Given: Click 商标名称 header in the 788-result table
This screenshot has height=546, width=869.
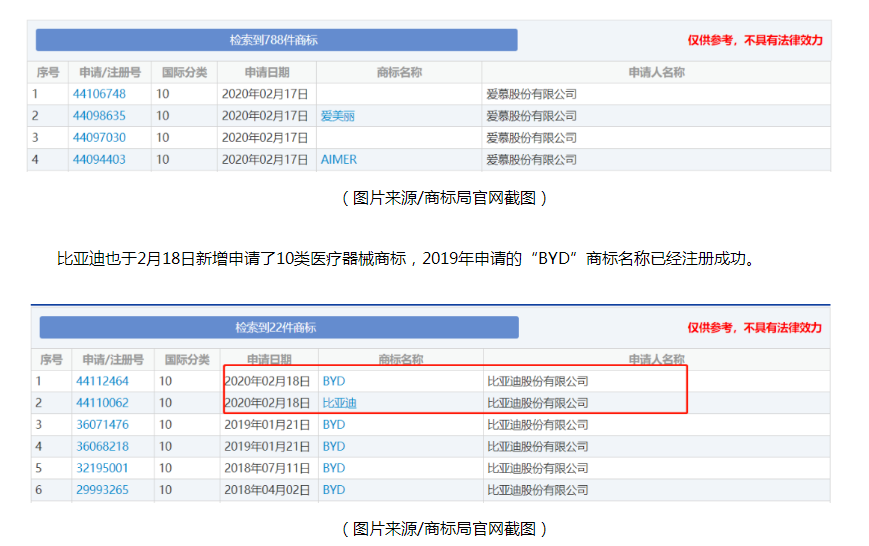Looking at the screenshot, I should 399,72.
